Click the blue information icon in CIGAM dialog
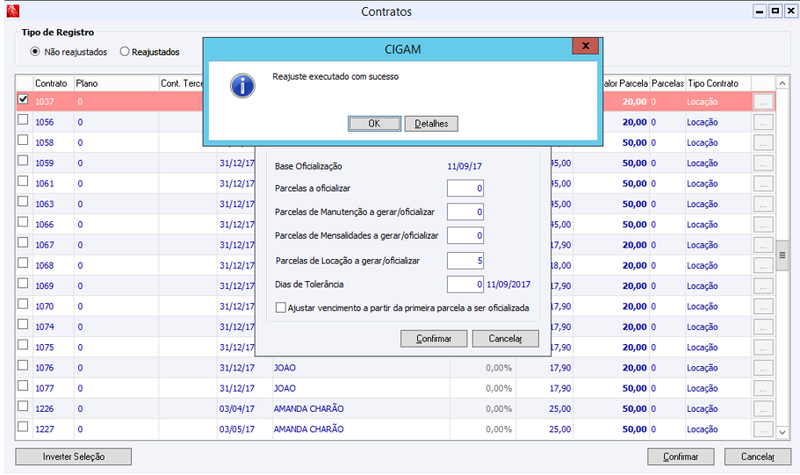Screen dimensions: 800x475 (x=242, y=86)
